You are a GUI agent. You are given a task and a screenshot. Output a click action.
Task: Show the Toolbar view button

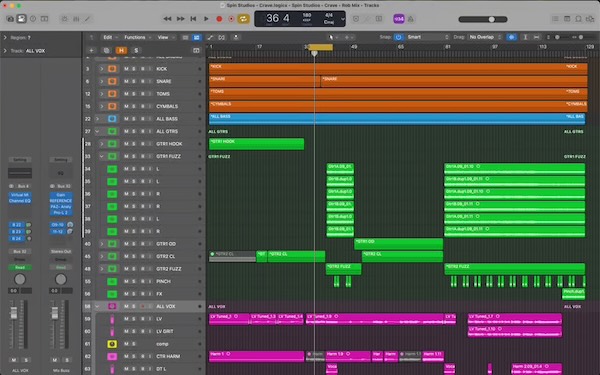pos(44,19)
